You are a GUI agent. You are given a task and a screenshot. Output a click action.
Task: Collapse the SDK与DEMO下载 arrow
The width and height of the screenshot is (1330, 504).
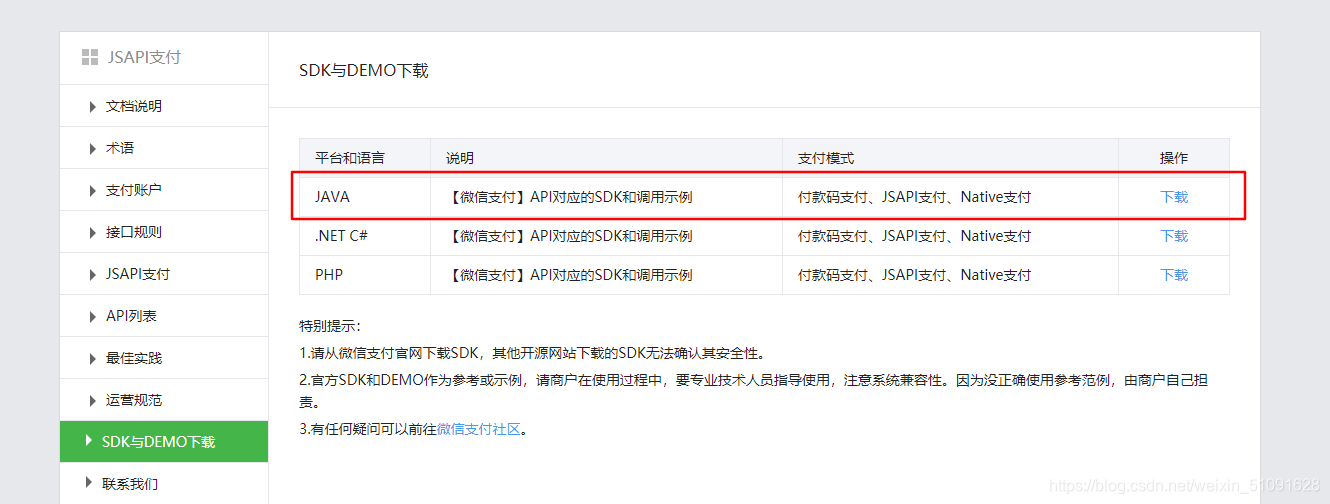89,442
